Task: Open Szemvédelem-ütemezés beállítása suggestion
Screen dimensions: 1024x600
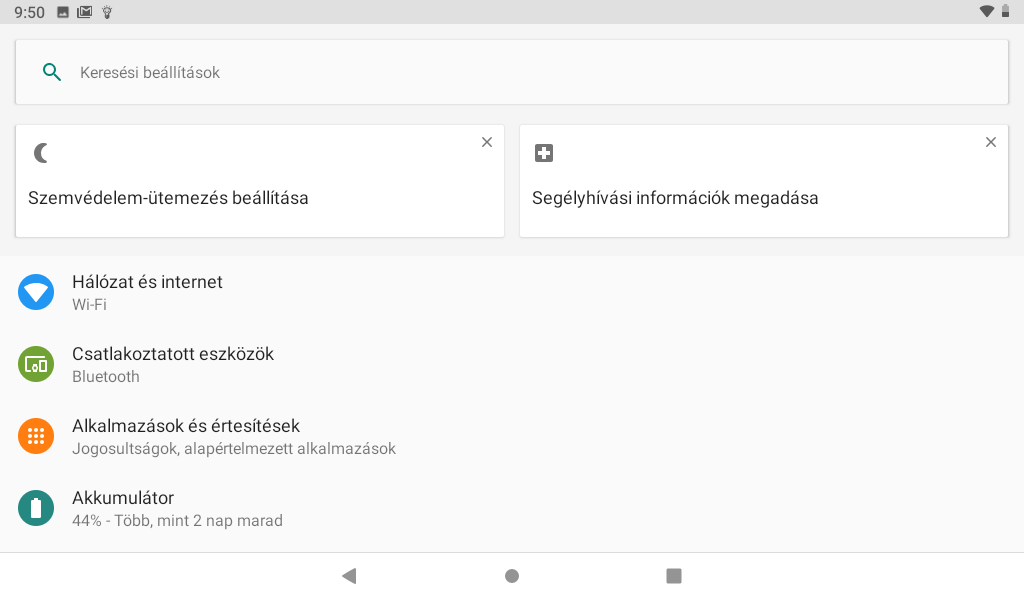Action: coord(260,182)
